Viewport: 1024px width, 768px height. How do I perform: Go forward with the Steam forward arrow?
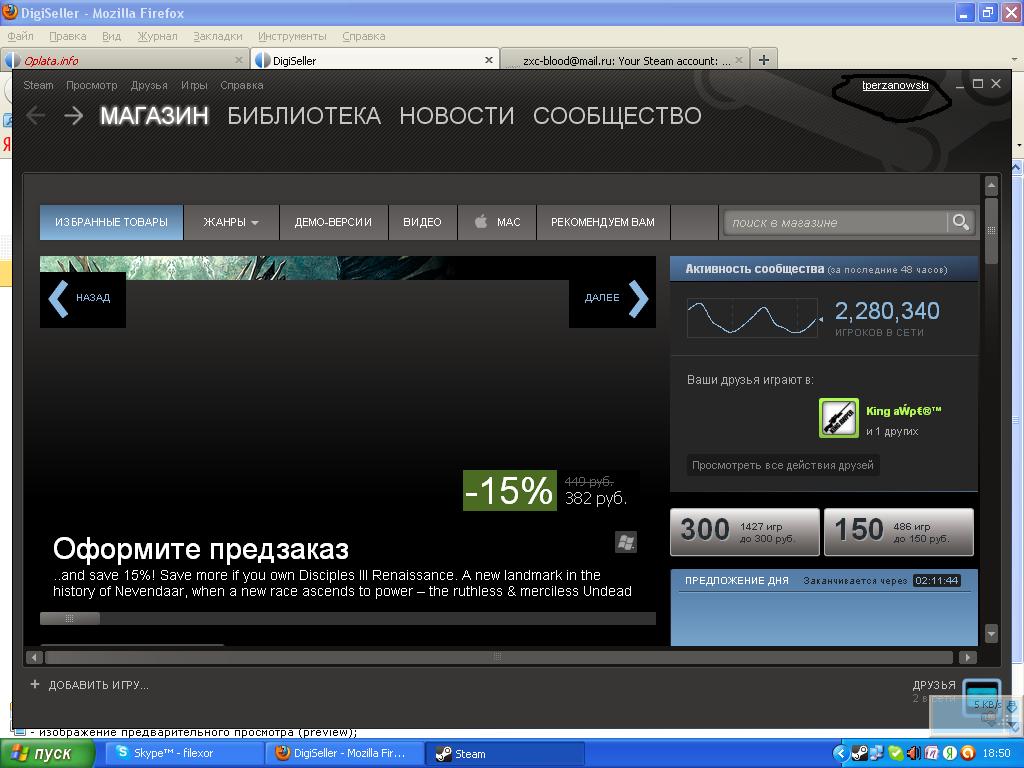pos(74,116)
